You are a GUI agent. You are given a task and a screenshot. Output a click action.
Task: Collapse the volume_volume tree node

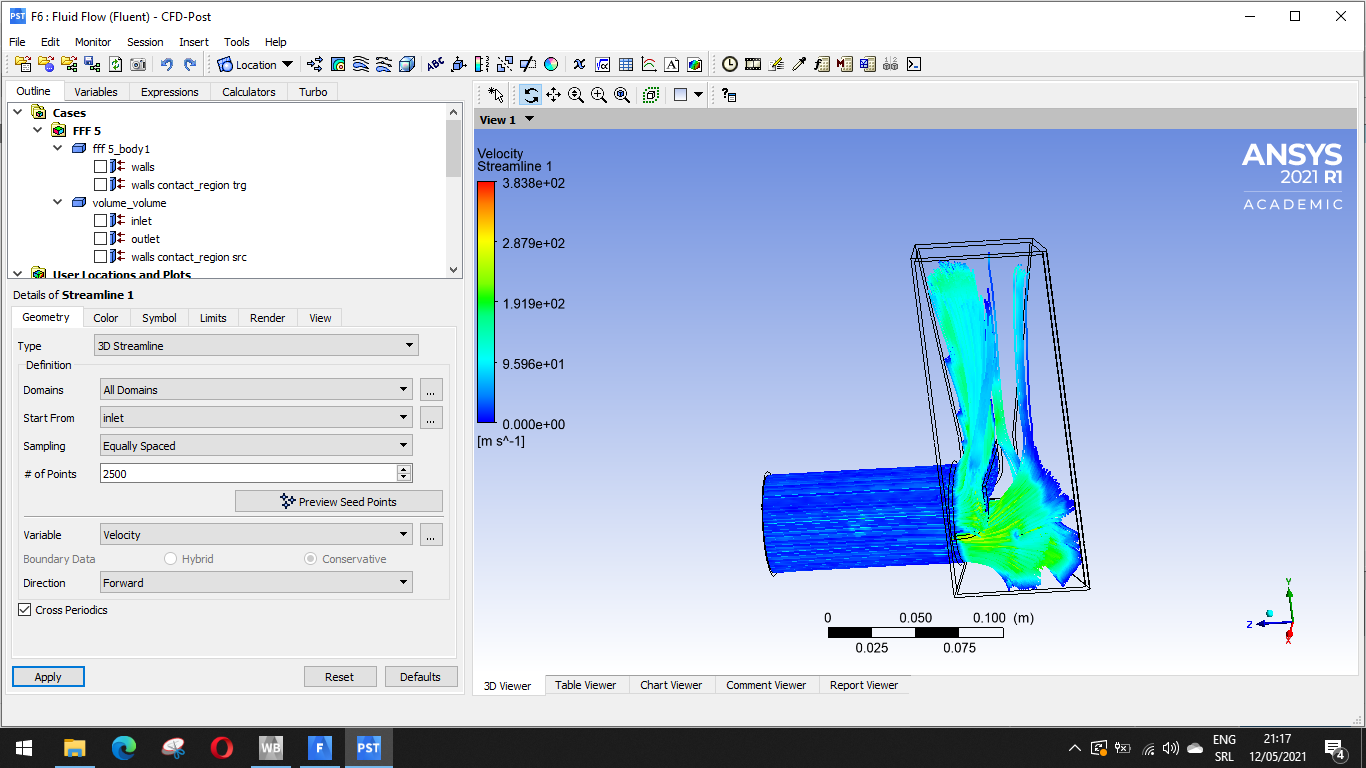coord(58,203)
